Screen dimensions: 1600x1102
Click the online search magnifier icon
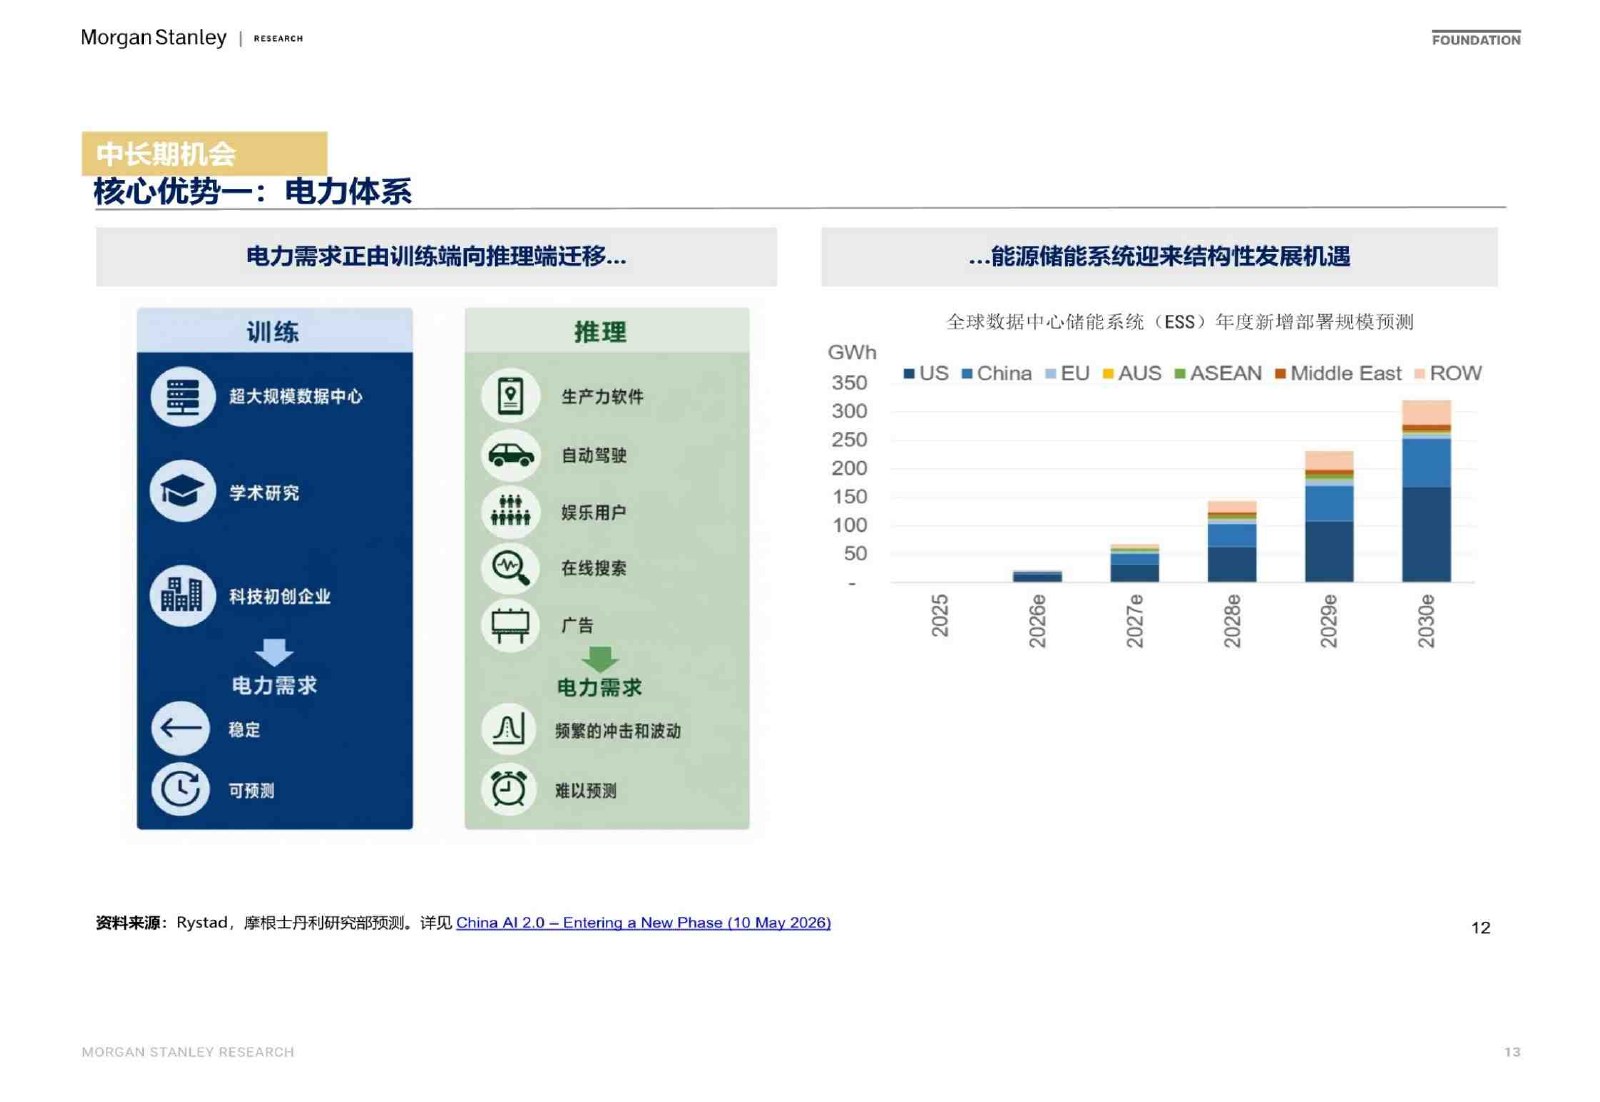click(511, 568)
